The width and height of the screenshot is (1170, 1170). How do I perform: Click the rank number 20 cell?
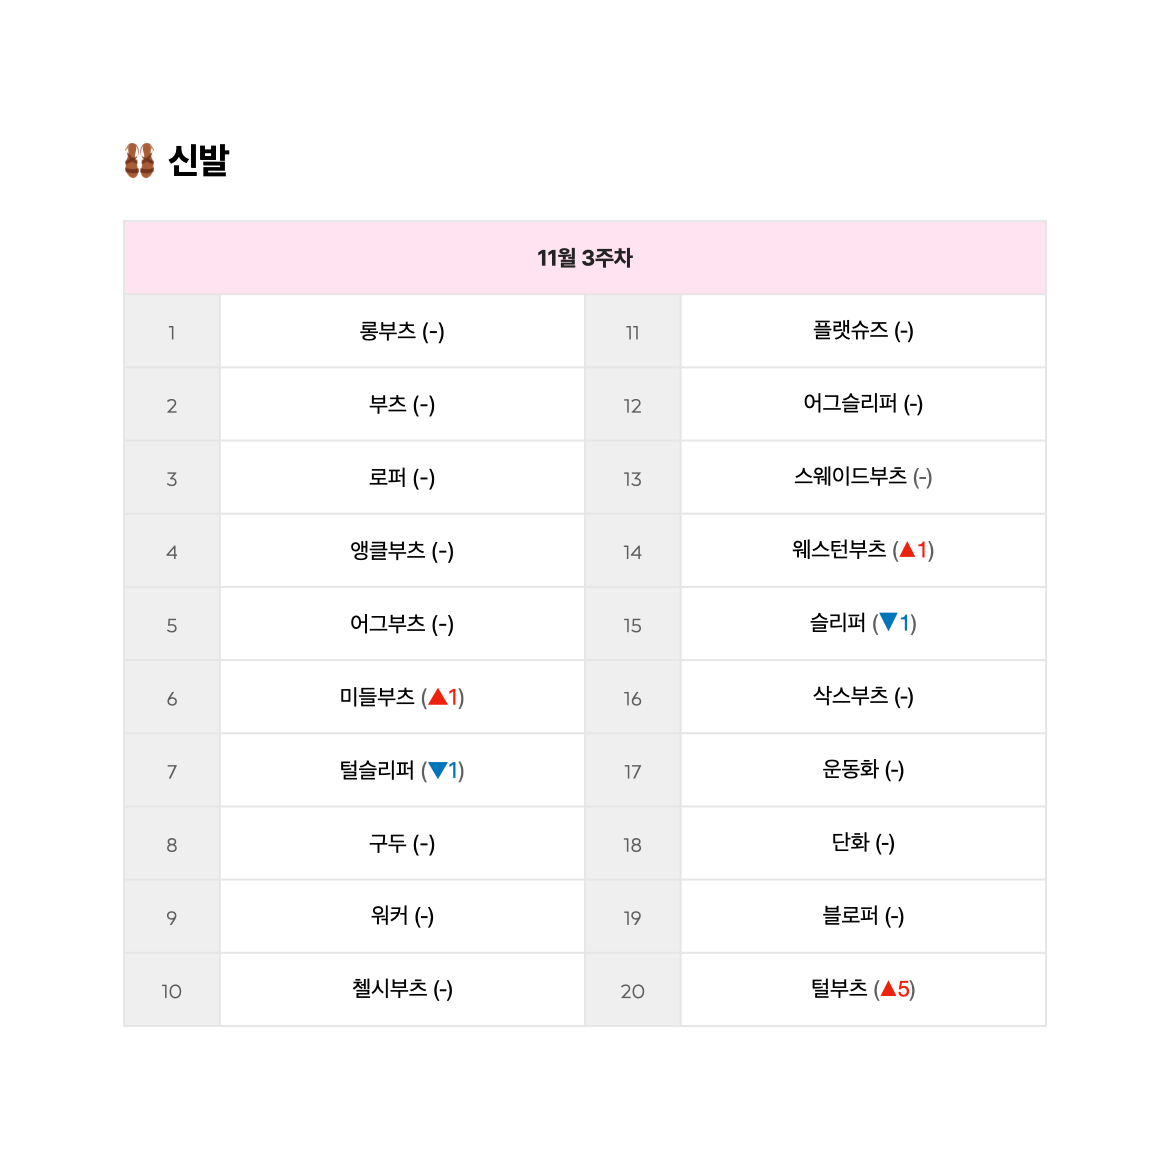(633, 990)
